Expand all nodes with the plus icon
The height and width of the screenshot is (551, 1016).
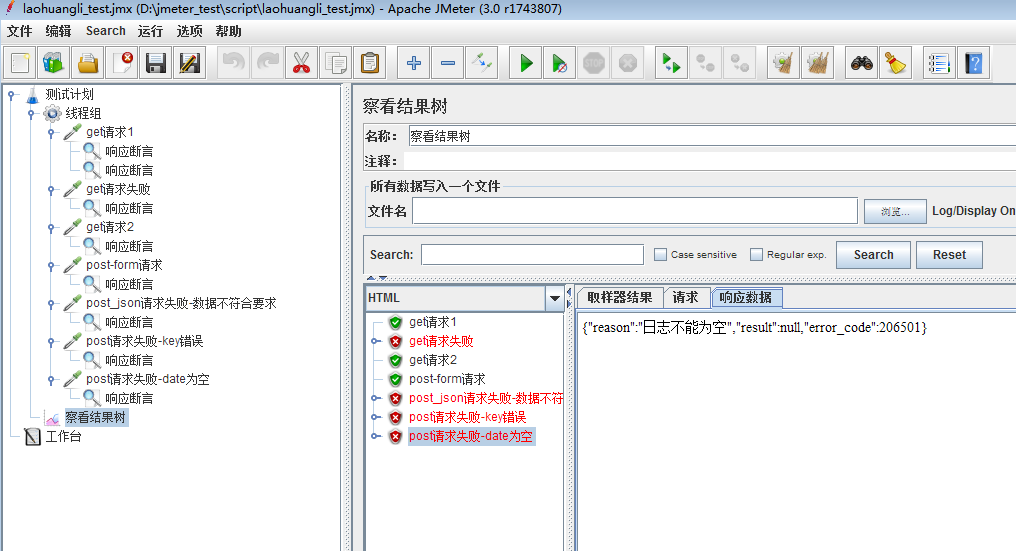click(413, 63)
